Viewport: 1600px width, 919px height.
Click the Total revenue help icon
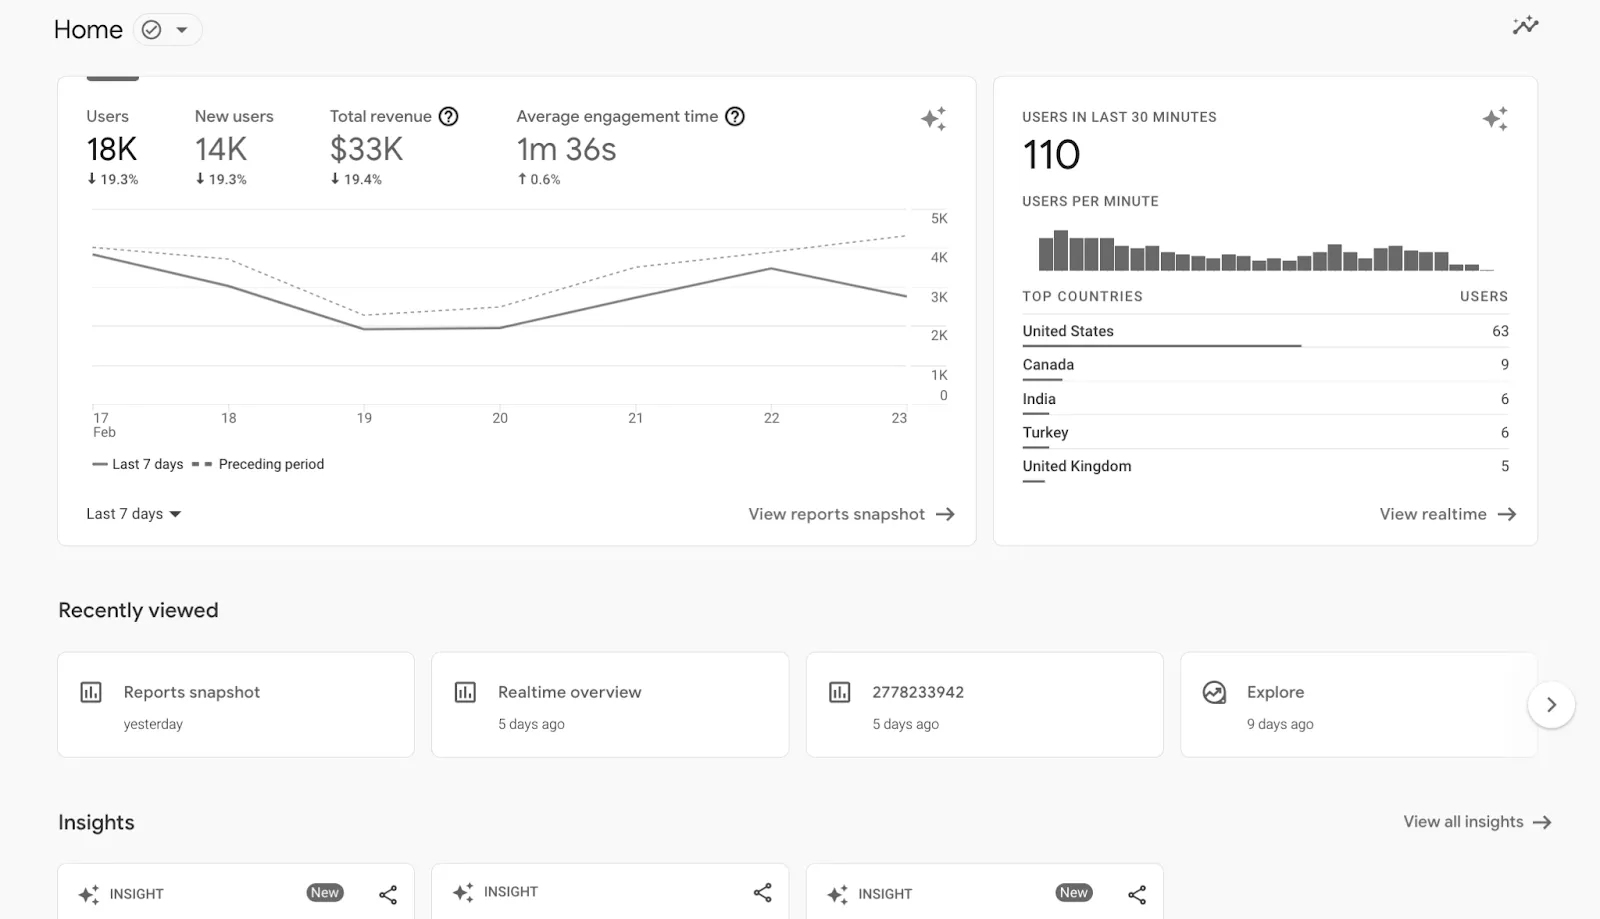click(449, 116)
